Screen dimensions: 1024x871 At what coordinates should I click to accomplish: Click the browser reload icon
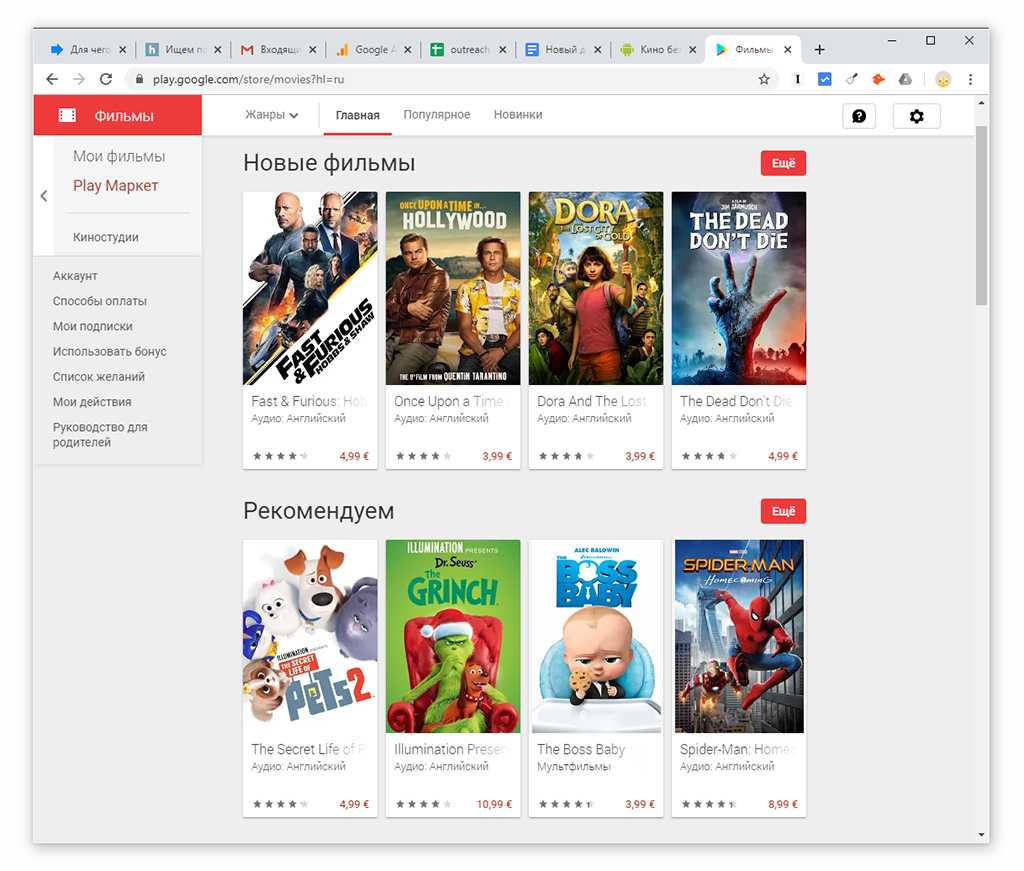click(106, 79)
